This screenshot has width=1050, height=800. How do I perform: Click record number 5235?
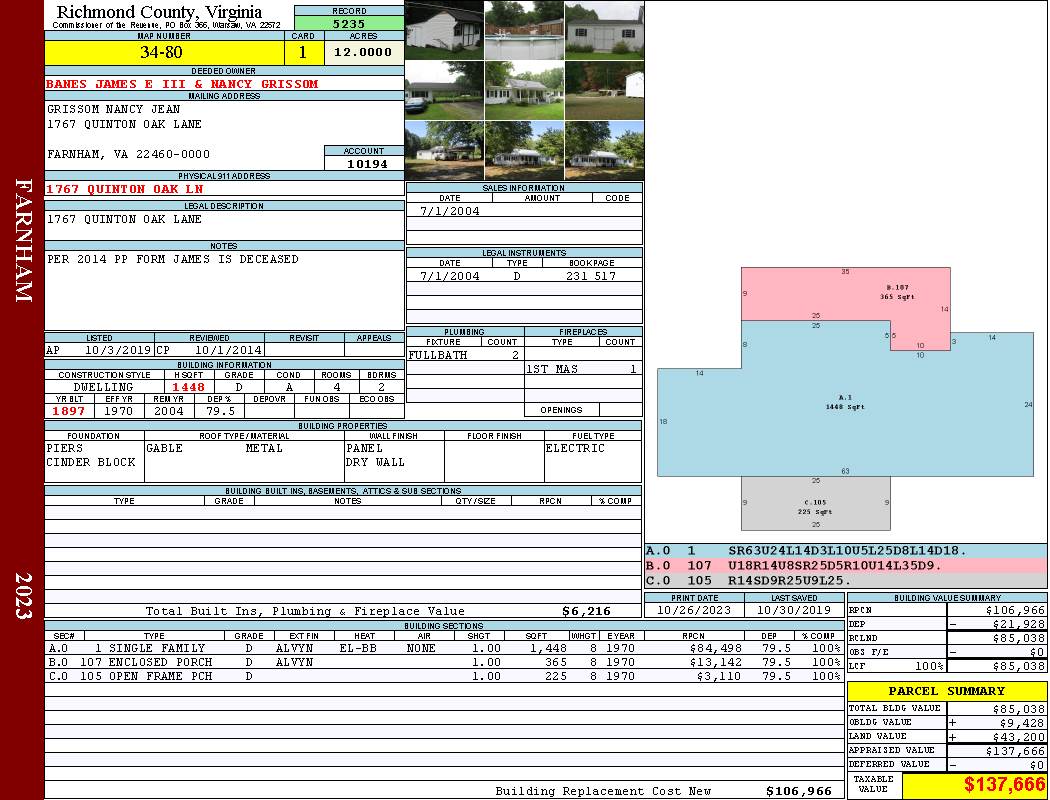coord(349,24)
